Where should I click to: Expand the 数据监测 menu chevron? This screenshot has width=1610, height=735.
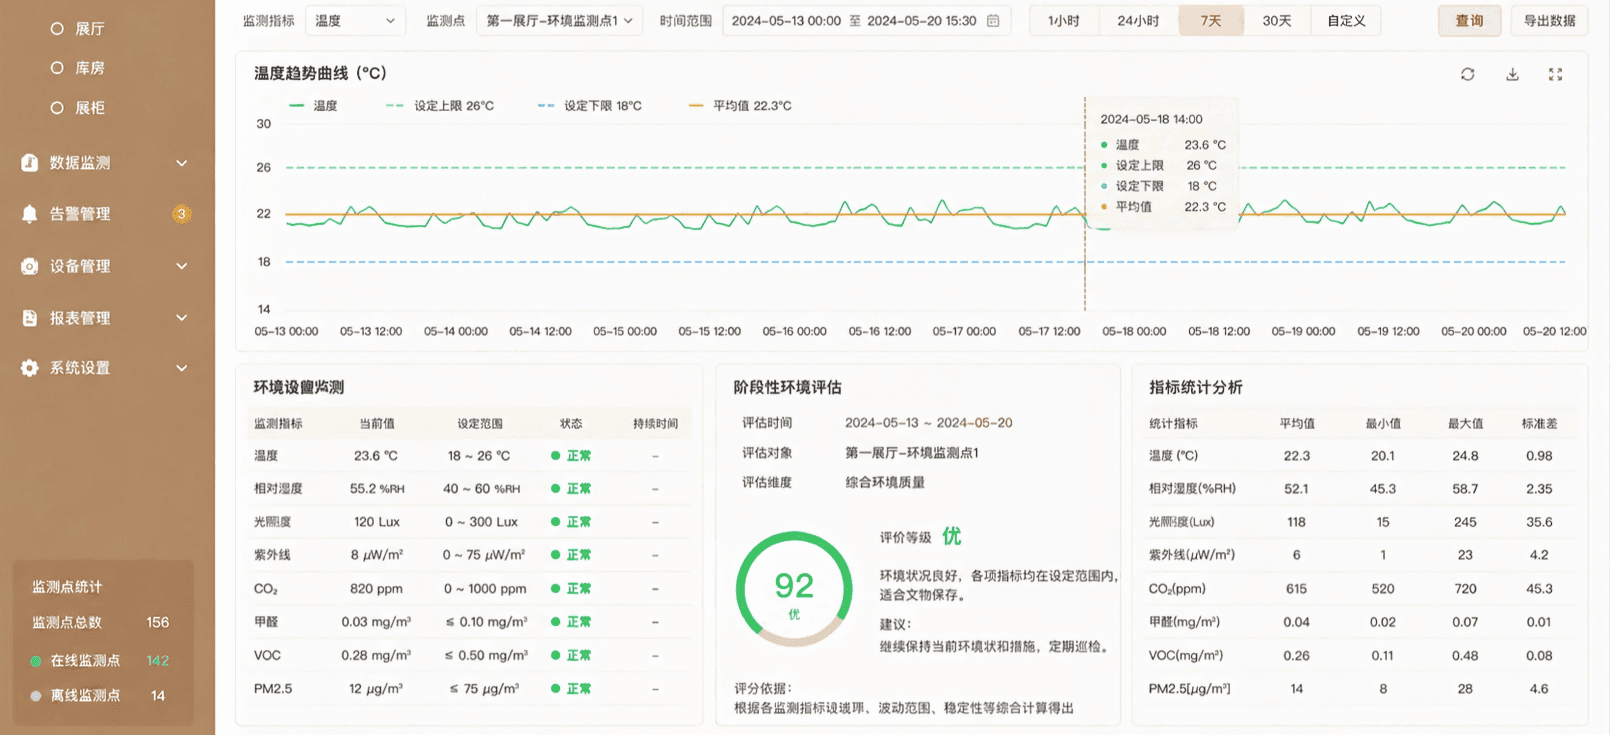click(x=182, y=163)
